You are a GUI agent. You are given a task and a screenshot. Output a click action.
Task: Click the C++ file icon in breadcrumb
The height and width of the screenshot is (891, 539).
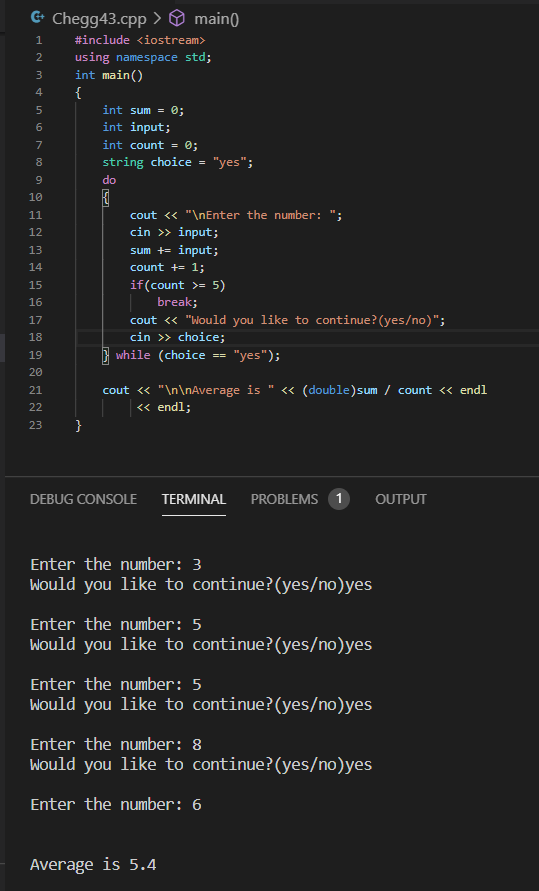(x=37, y=18)
